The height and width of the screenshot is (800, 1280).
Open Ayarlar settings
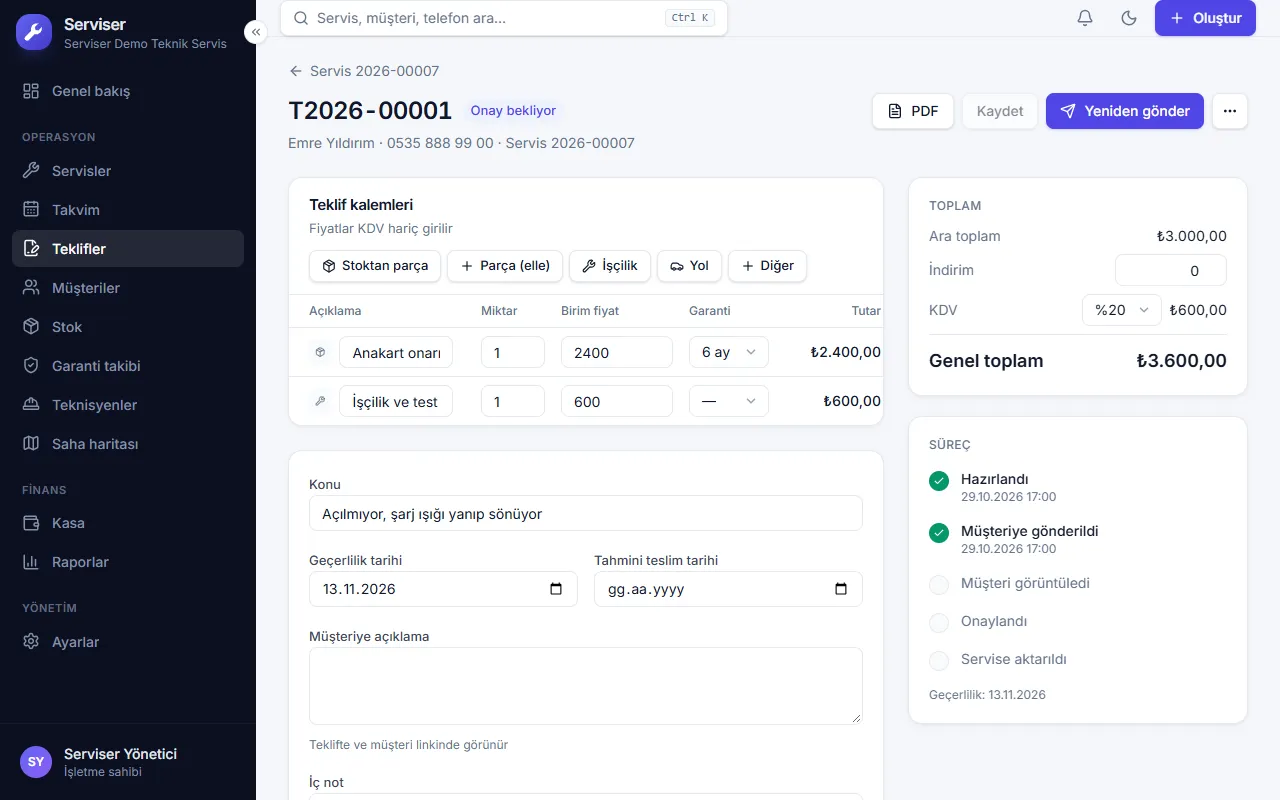(128, 642)
